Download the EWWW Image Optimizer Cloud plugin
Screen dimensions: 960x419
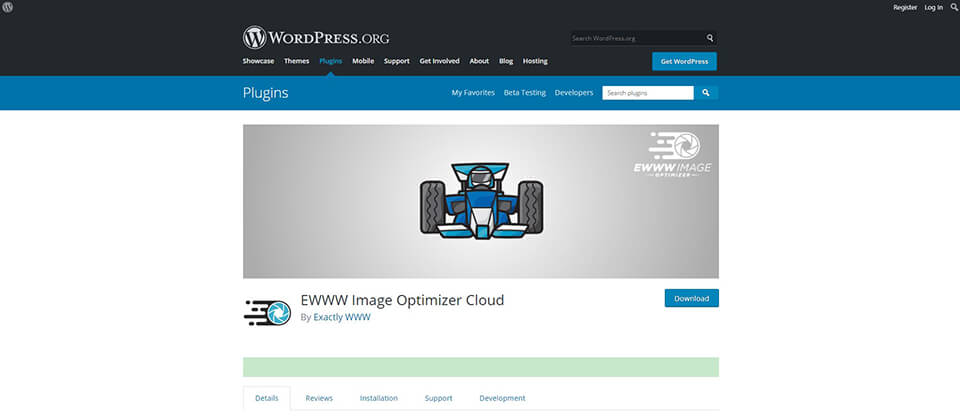coord(692,298)
